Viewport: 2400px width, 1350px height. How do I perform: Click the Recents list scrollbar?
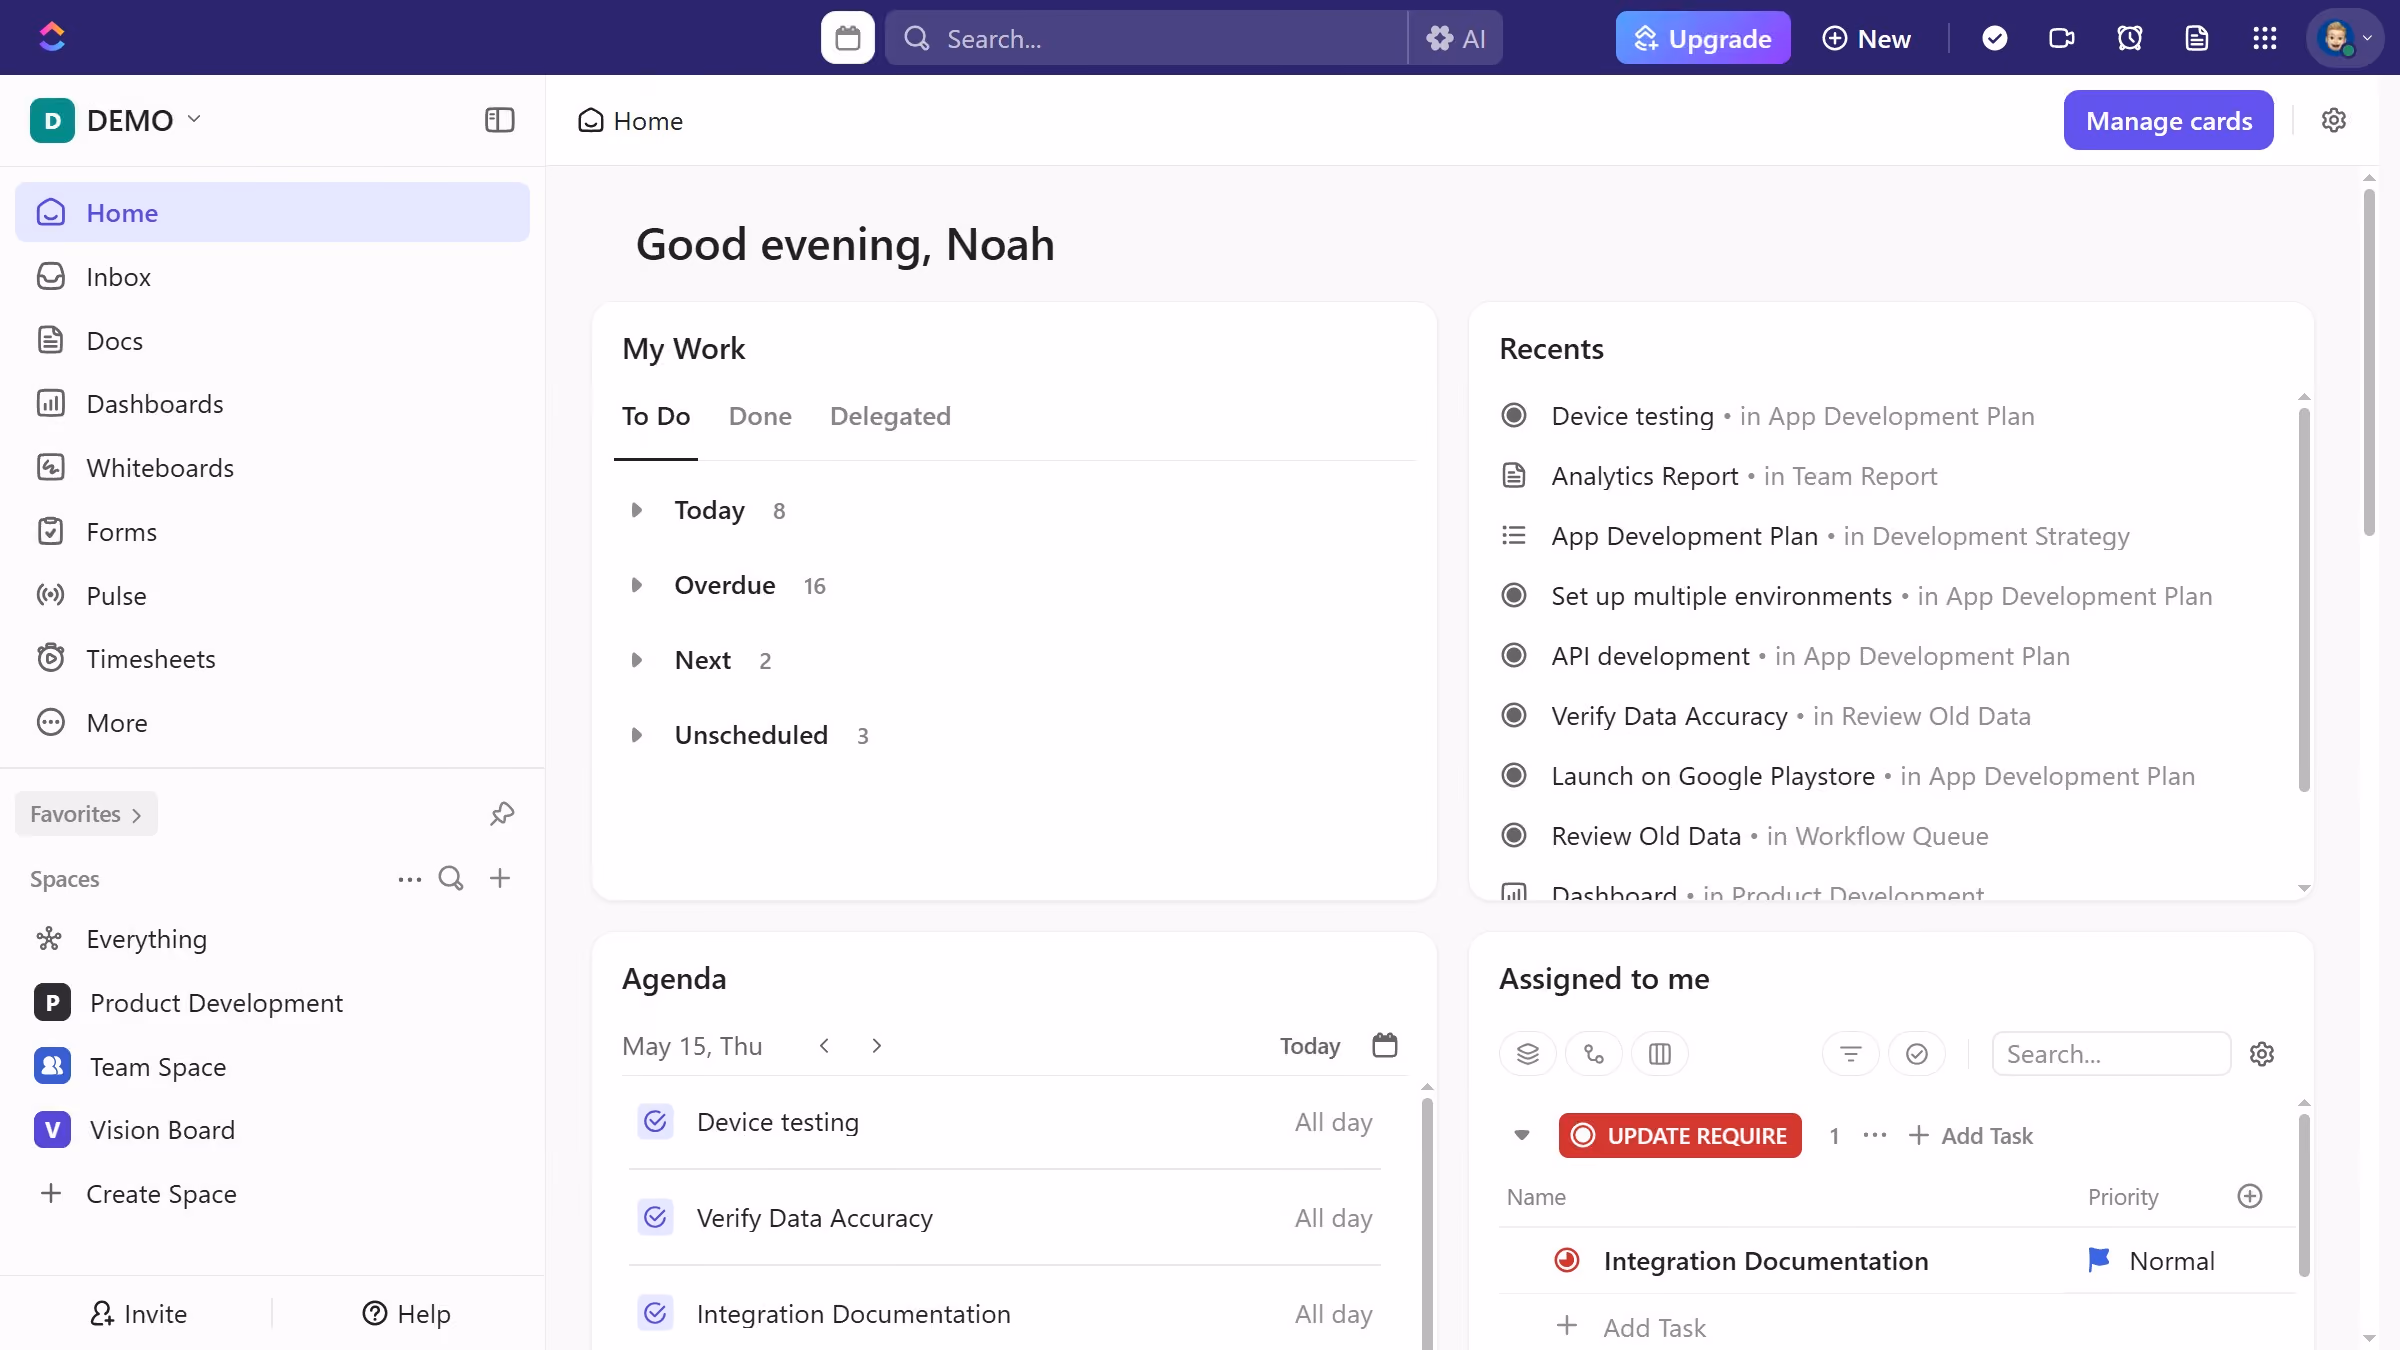point(2304,600)
